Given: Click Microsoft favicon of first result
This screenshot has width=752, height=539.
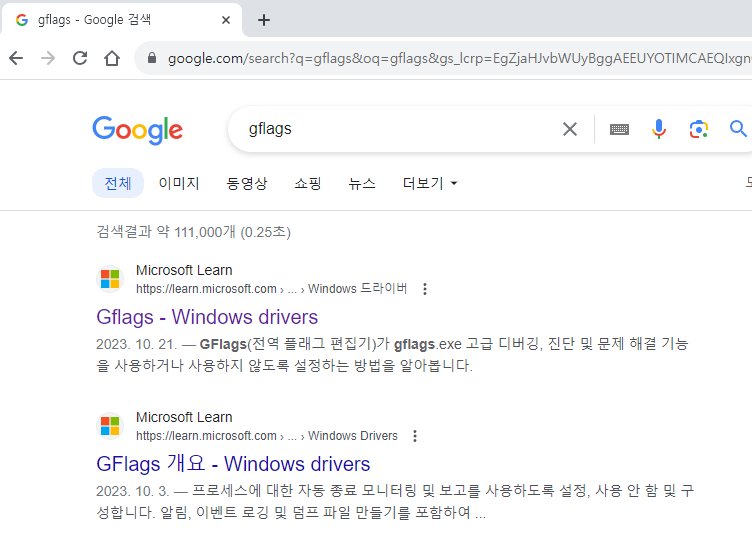Looking at the screenshot, I should point(110,279).
